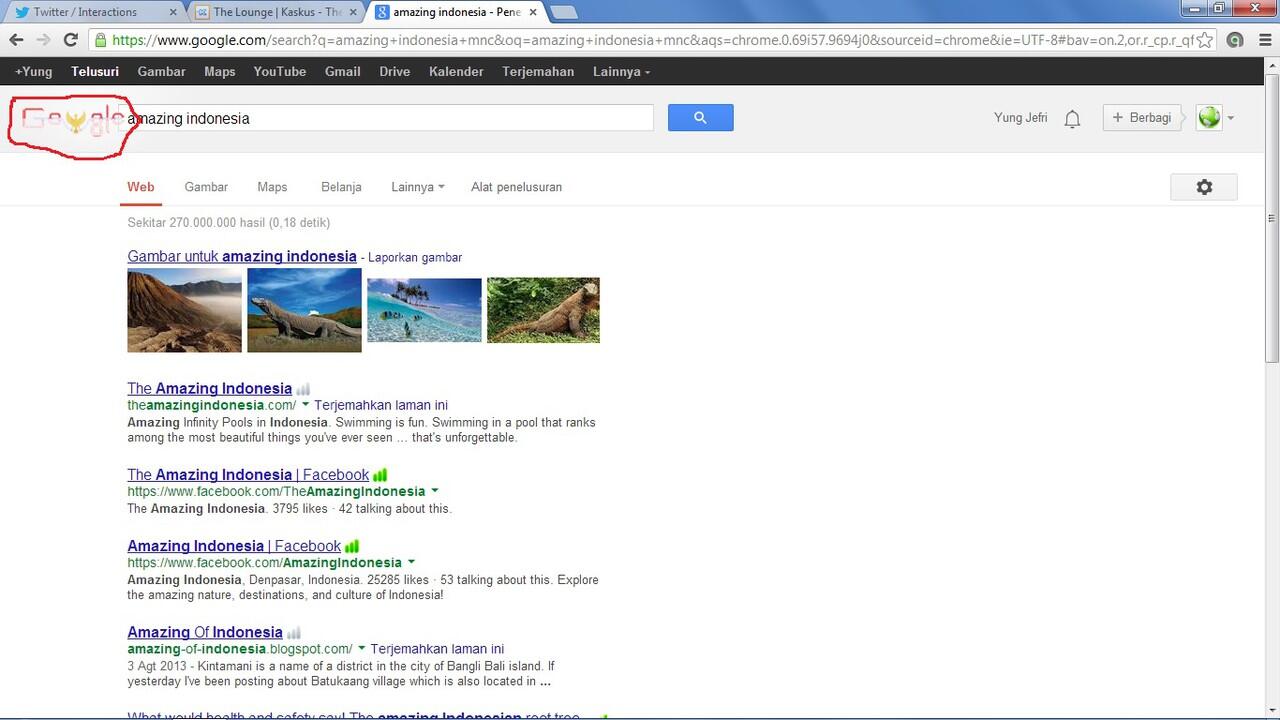Open the Komodo dragon on grass thumbnail
This screenshot has width=1280, height=720.
pos(543,310)
